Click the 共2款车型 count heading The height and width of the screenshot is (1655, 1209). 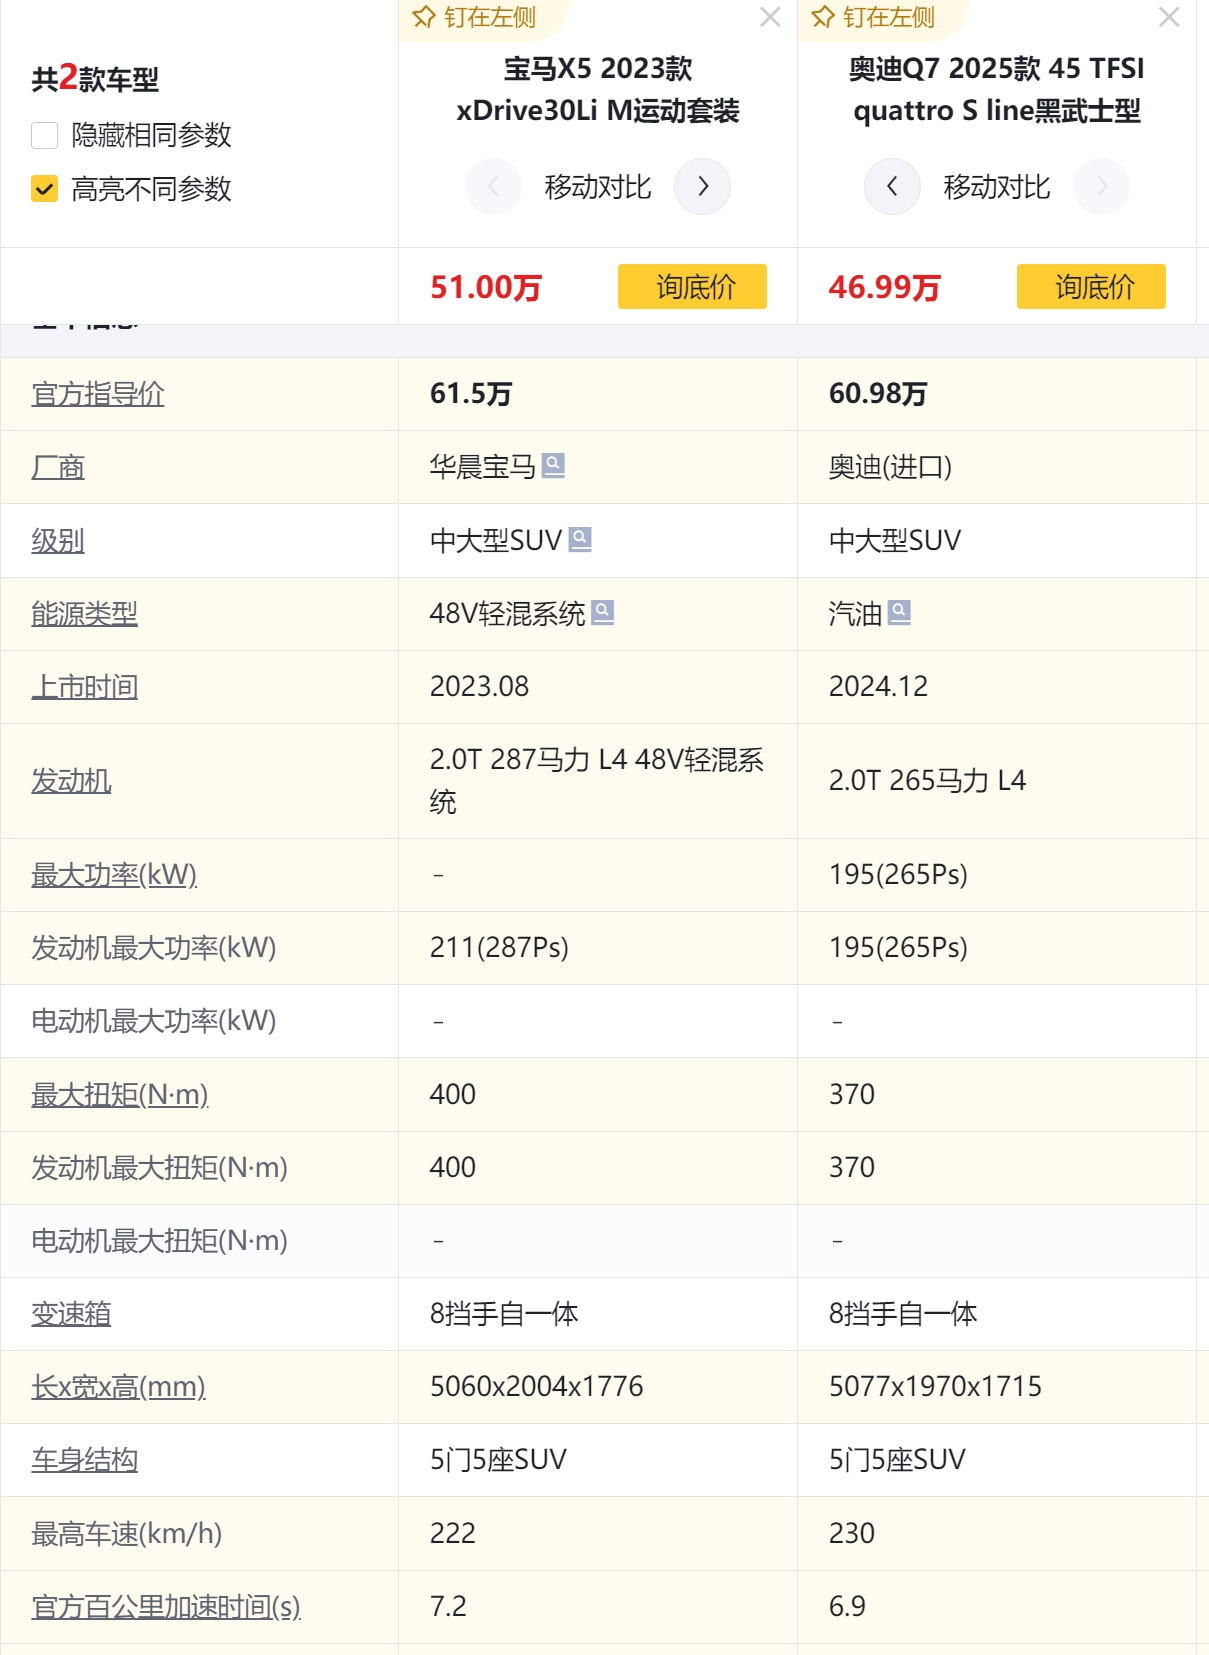pyautogui.click(x=95, y=78)
